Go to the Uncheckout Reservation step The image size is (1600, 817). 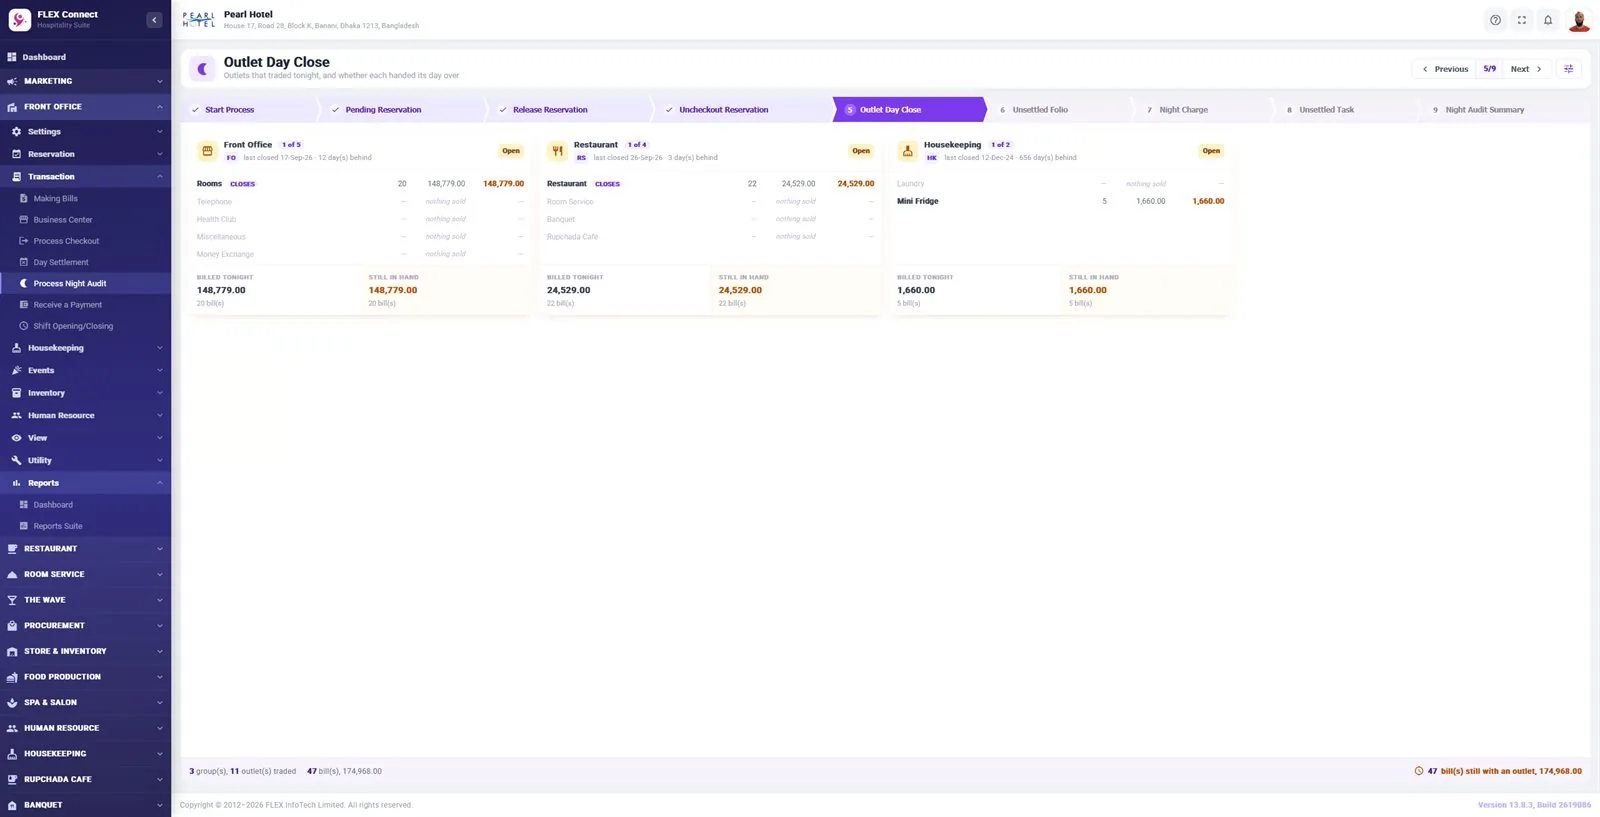coord(741,110)
